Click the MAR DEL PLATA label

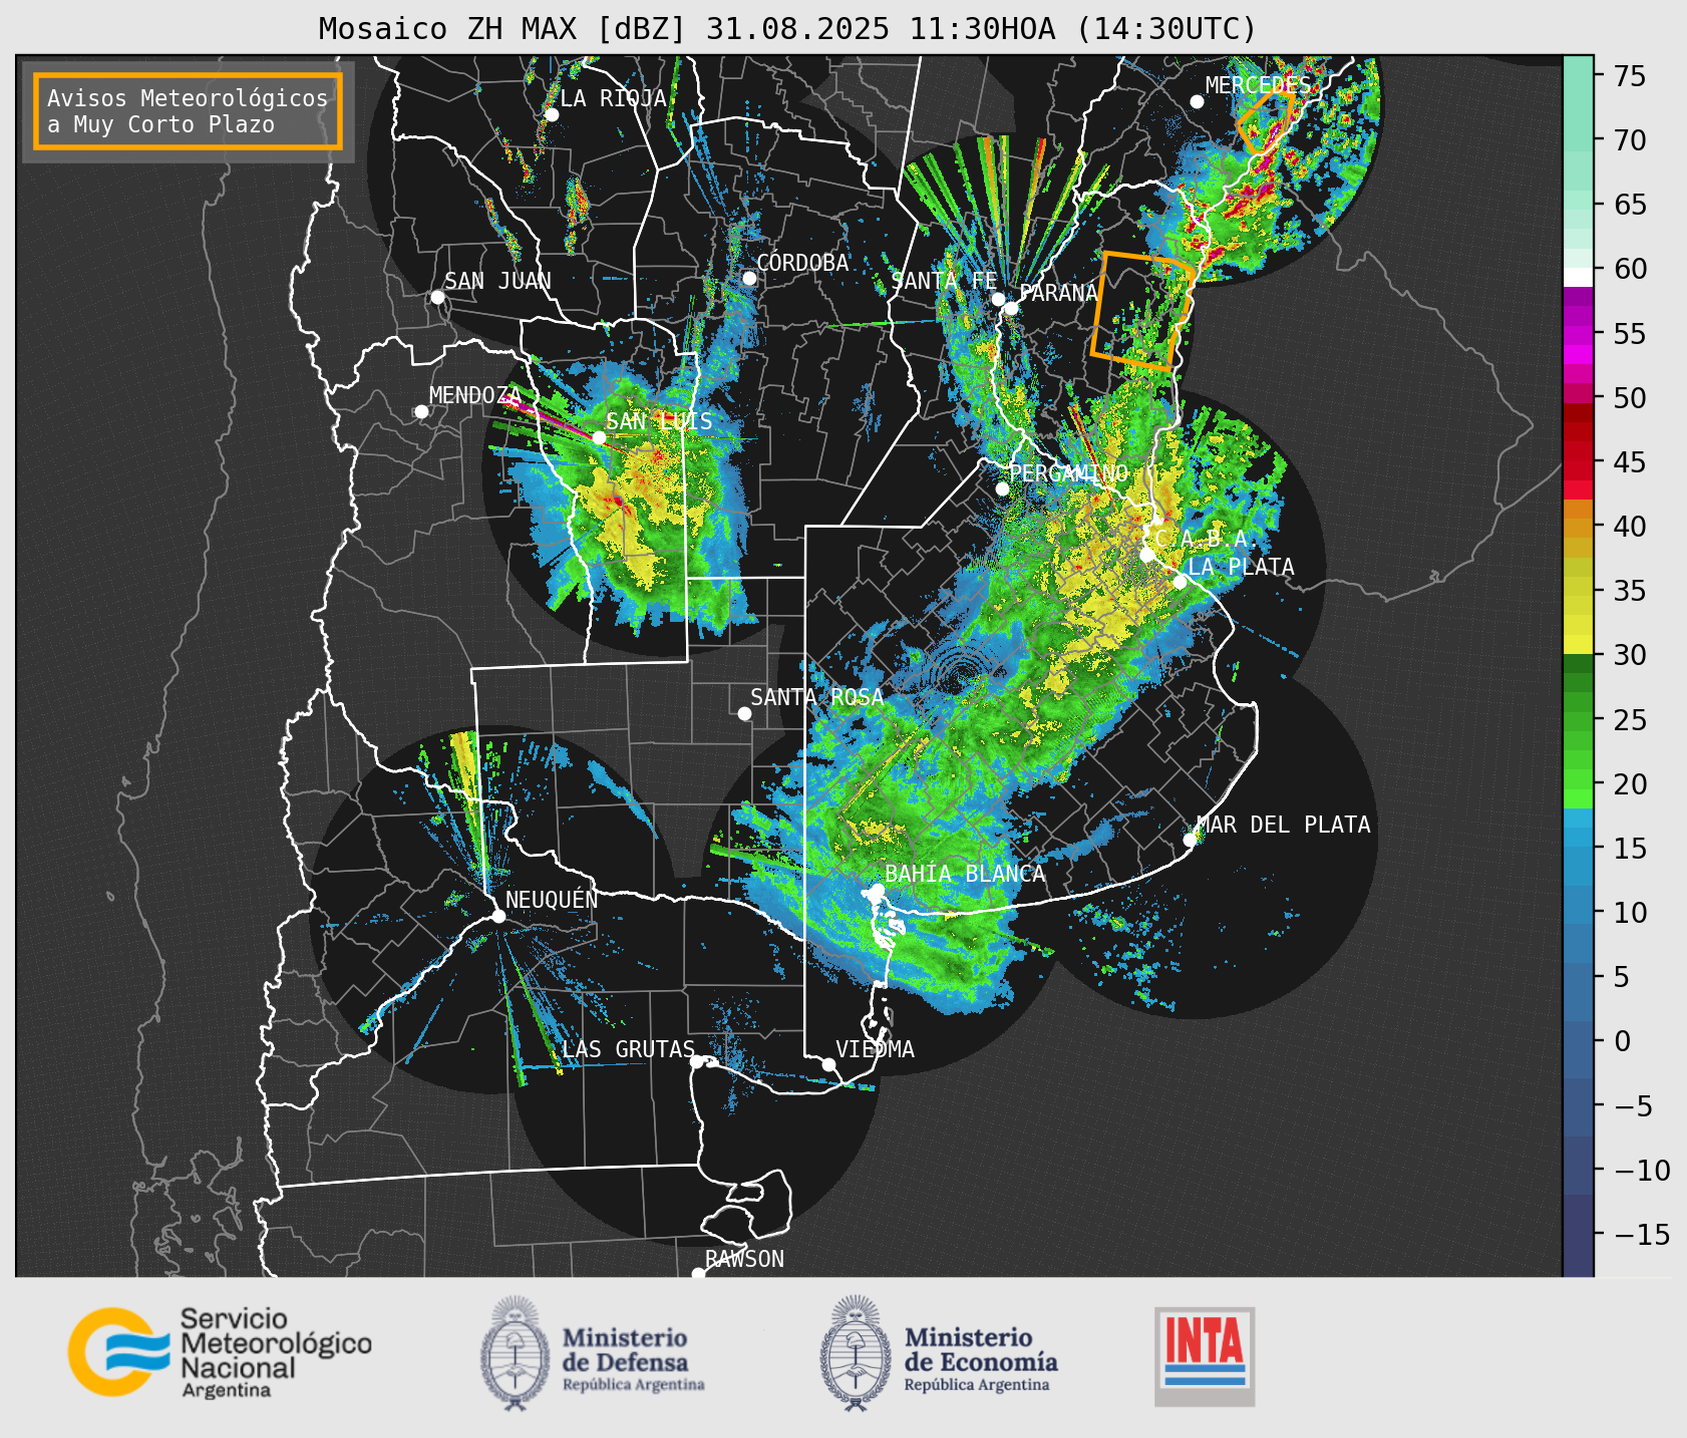pos(1283,825)
